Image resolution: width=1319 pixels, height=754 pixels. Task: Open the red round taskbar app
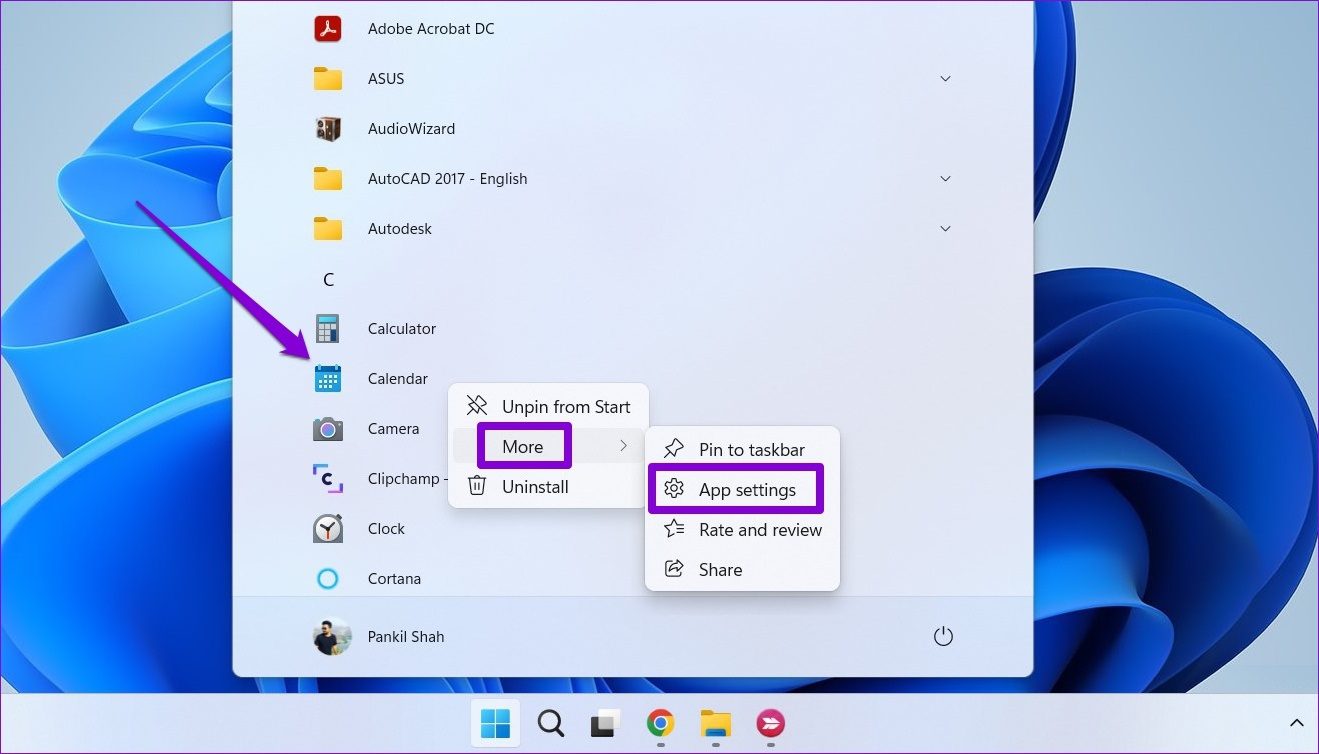771,723
